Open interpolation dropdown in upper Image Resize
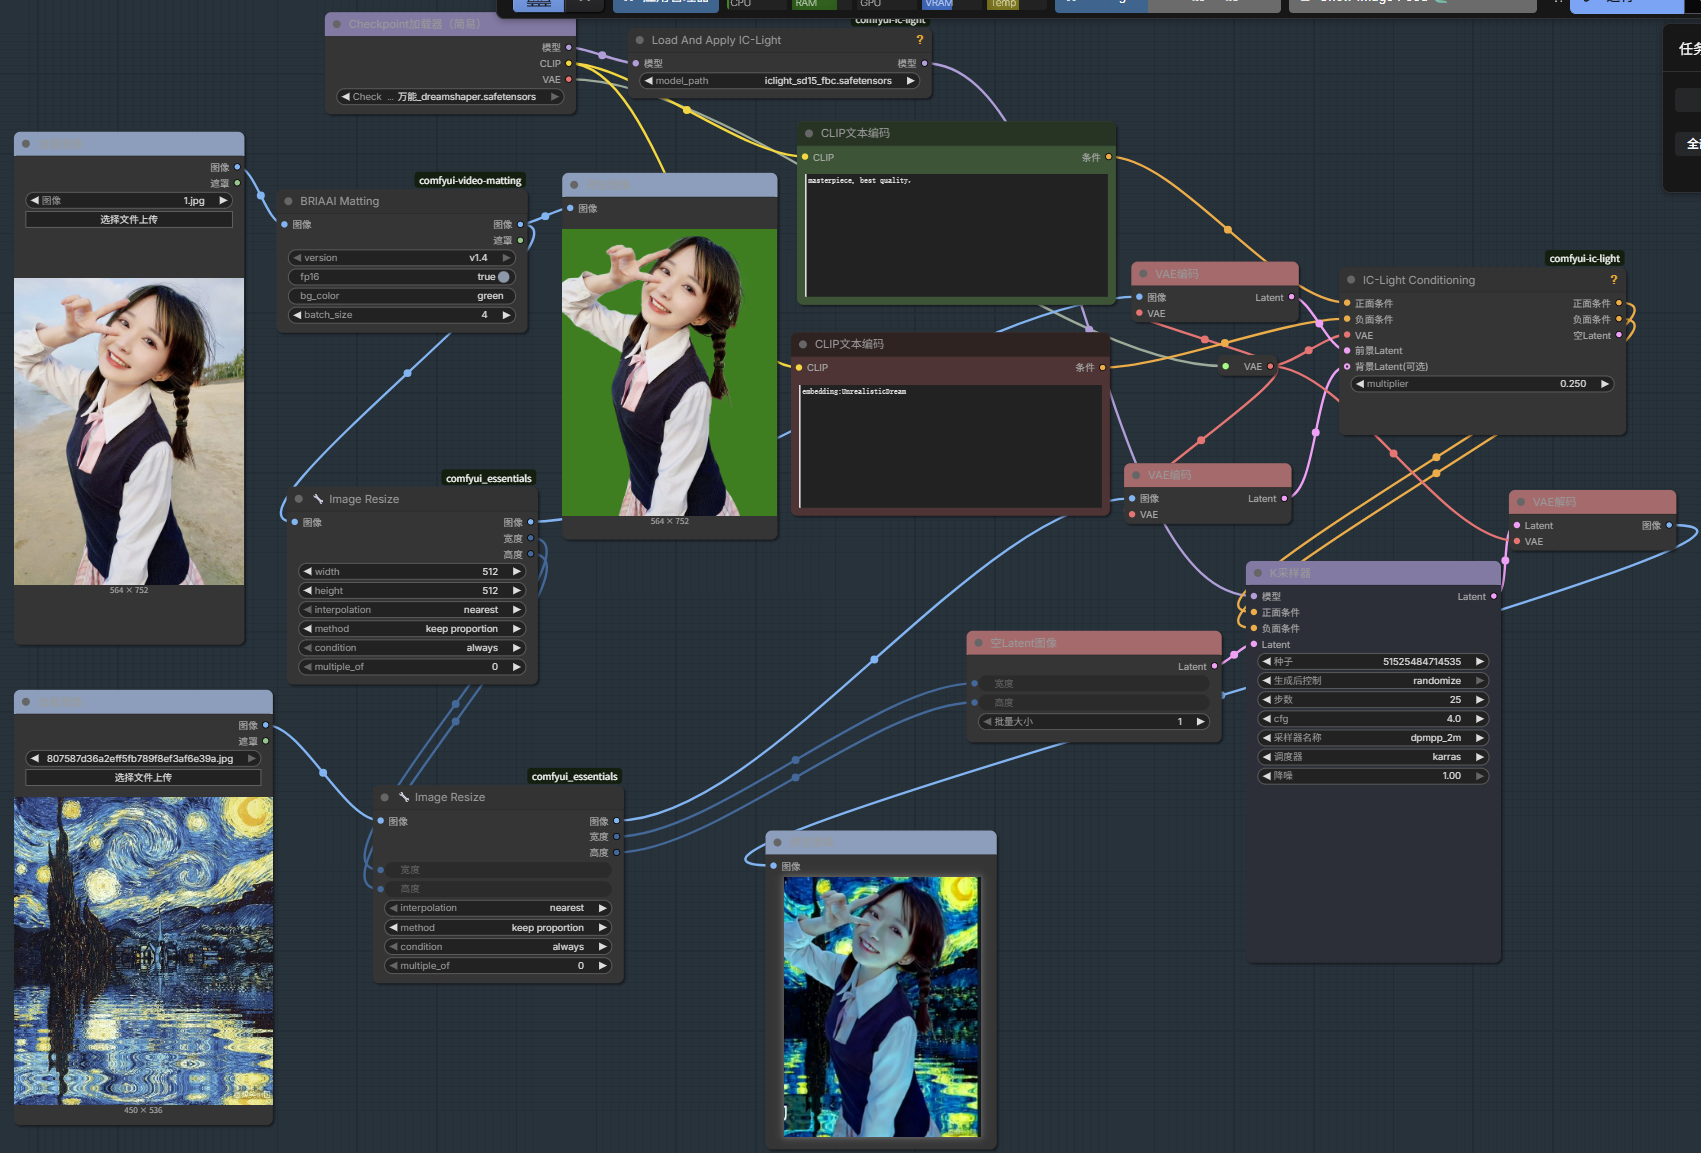The image size is (1701, 1153). pos(412,610)
